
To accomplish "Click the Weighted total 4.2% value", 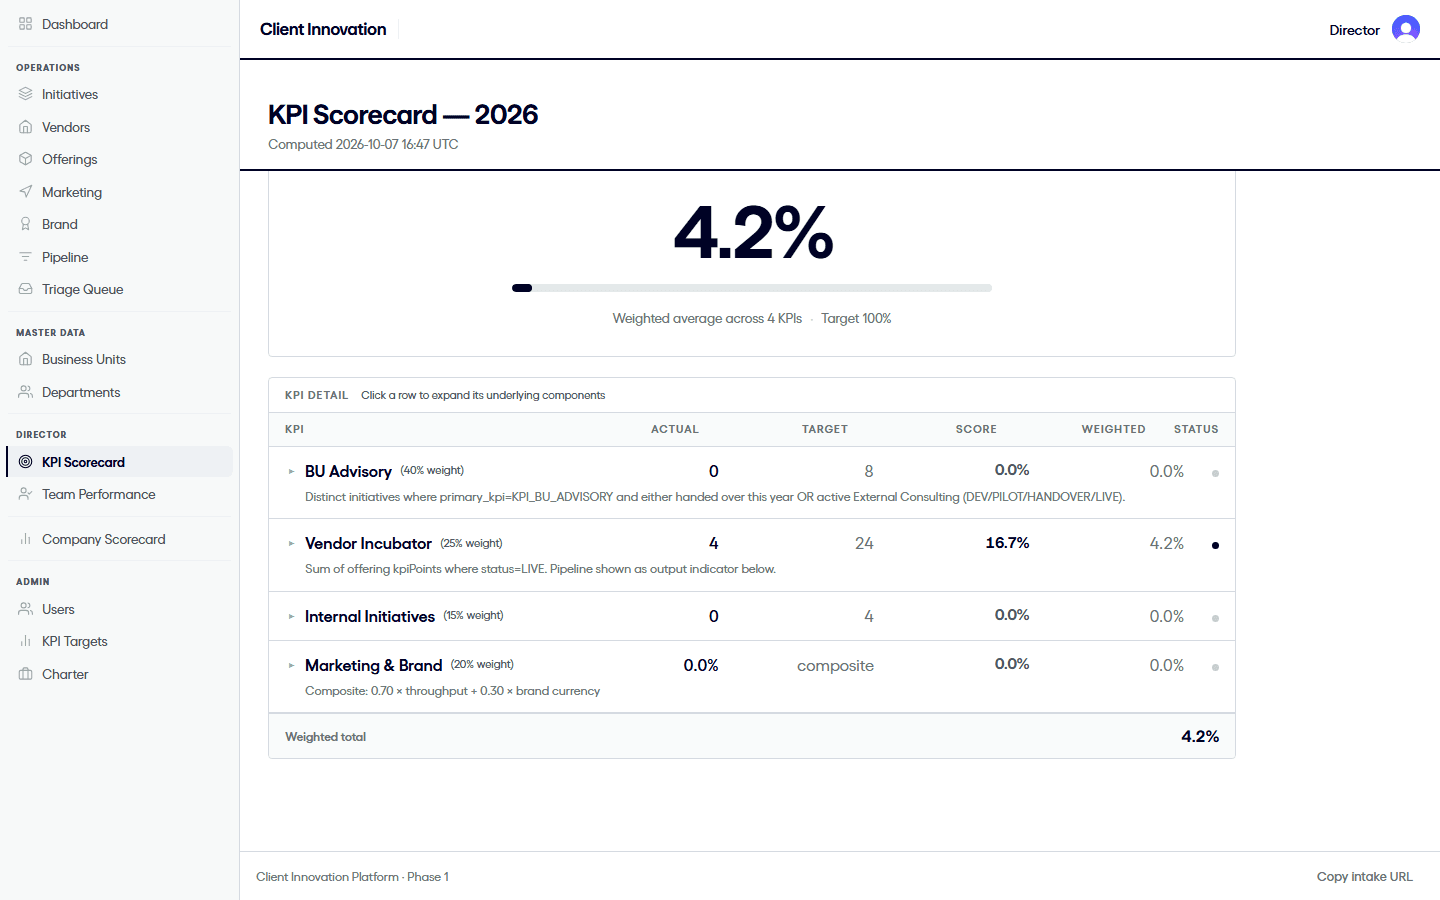I will point(1200,736).
